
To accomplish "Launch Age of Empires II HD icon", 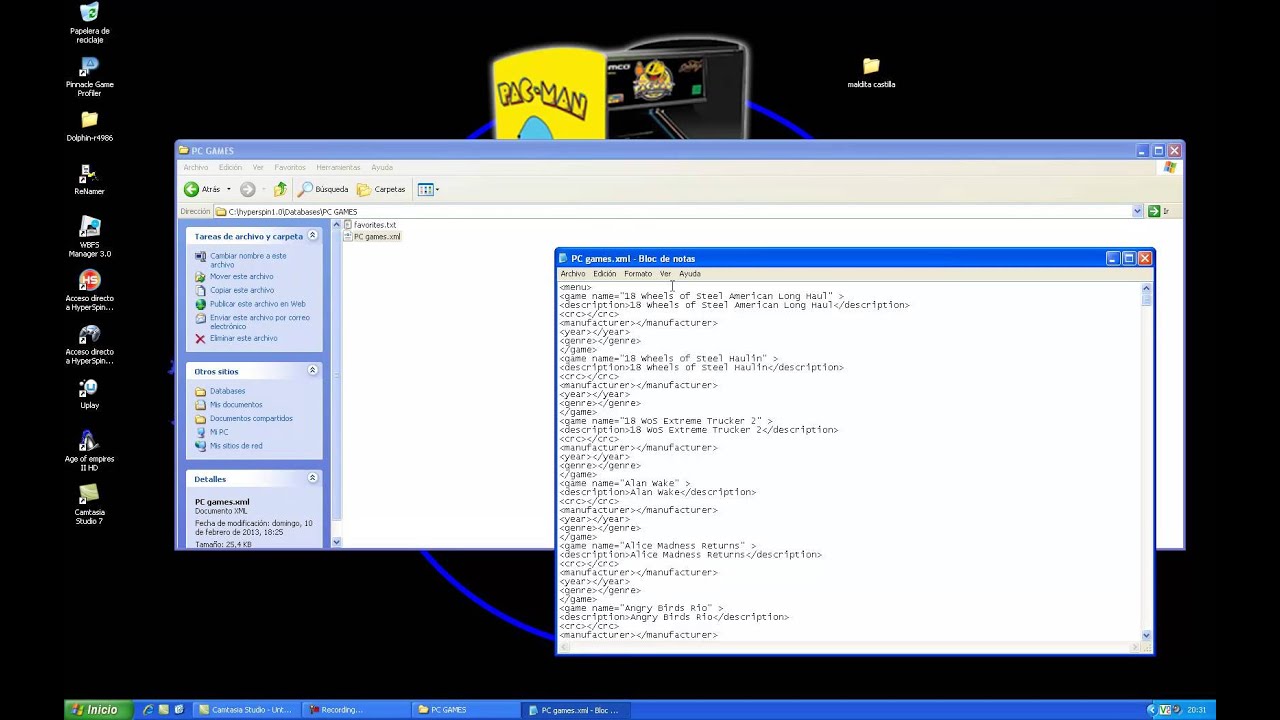I will 89,451.
